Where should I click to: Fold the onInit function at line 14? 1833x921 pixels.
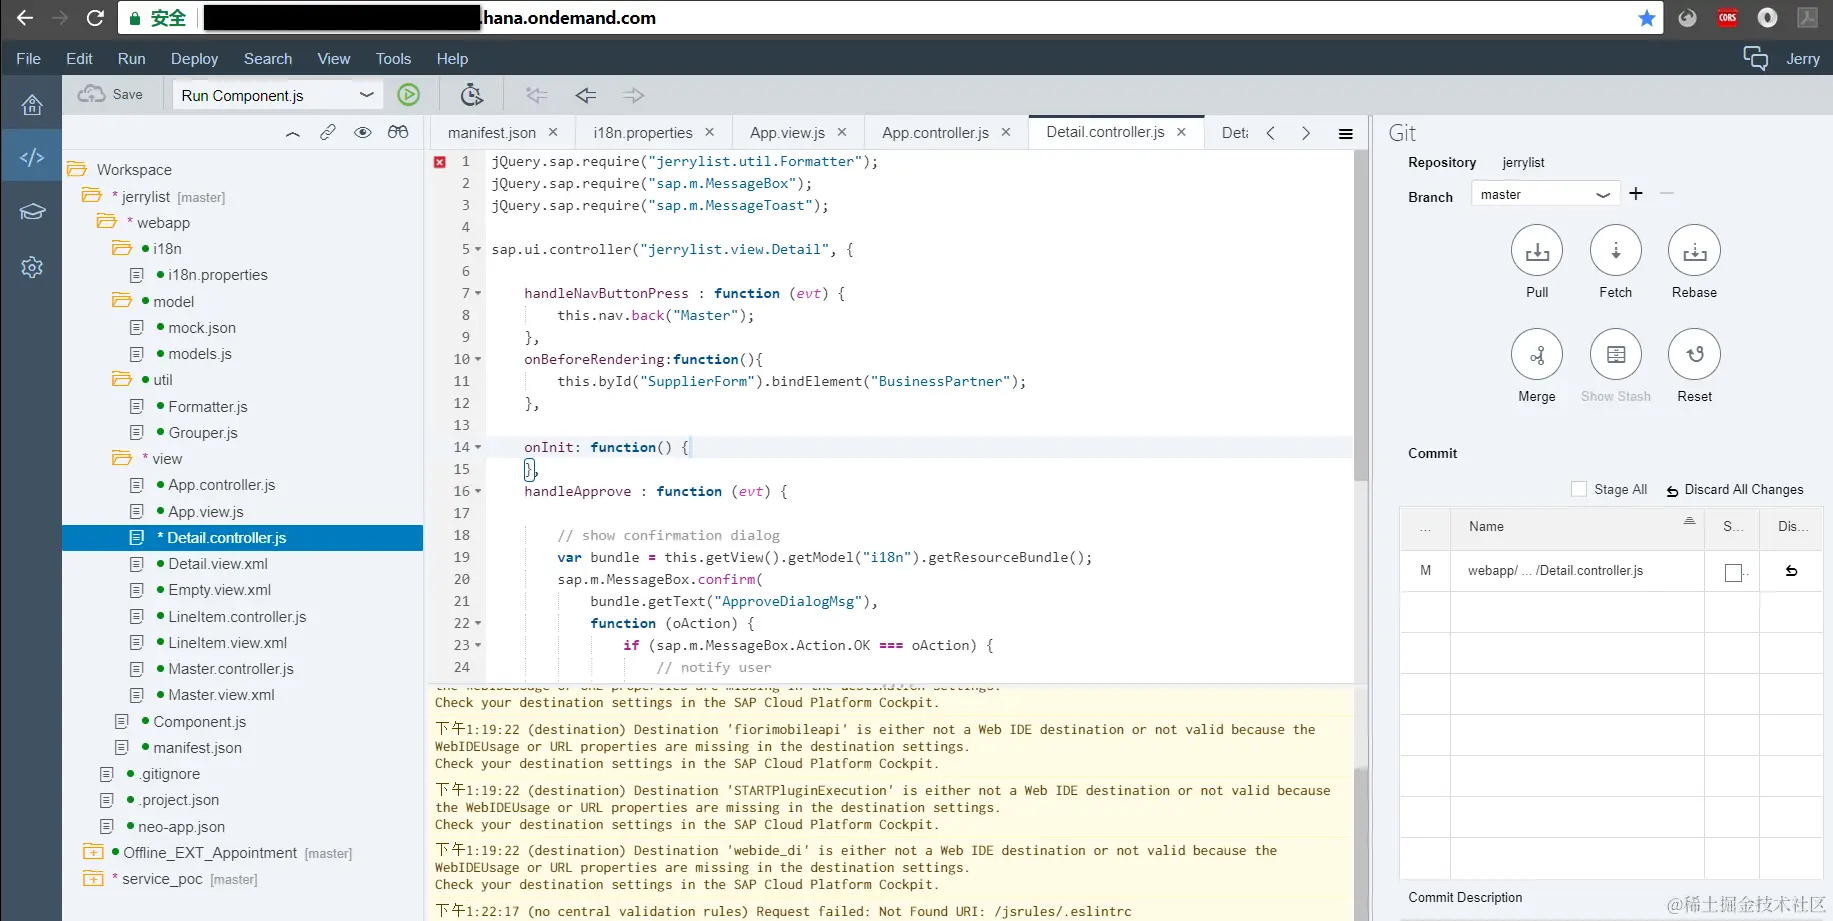pos(478,448)
